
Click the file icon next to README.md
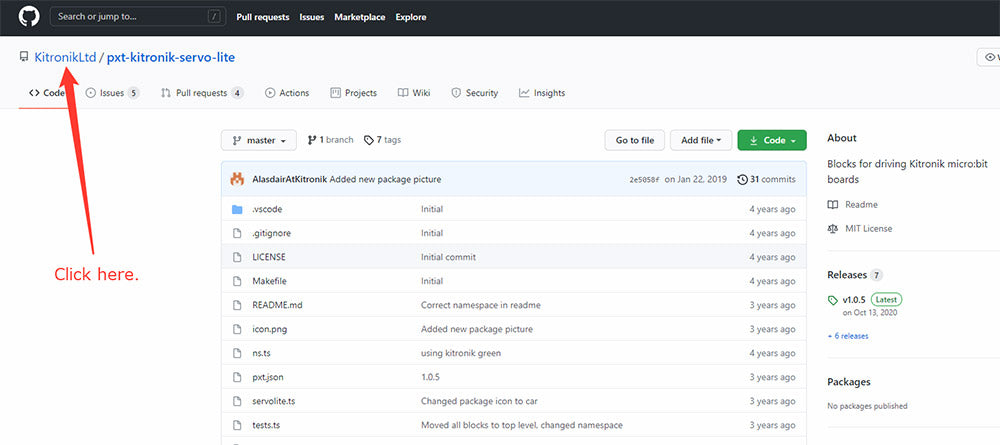(237, 305)
